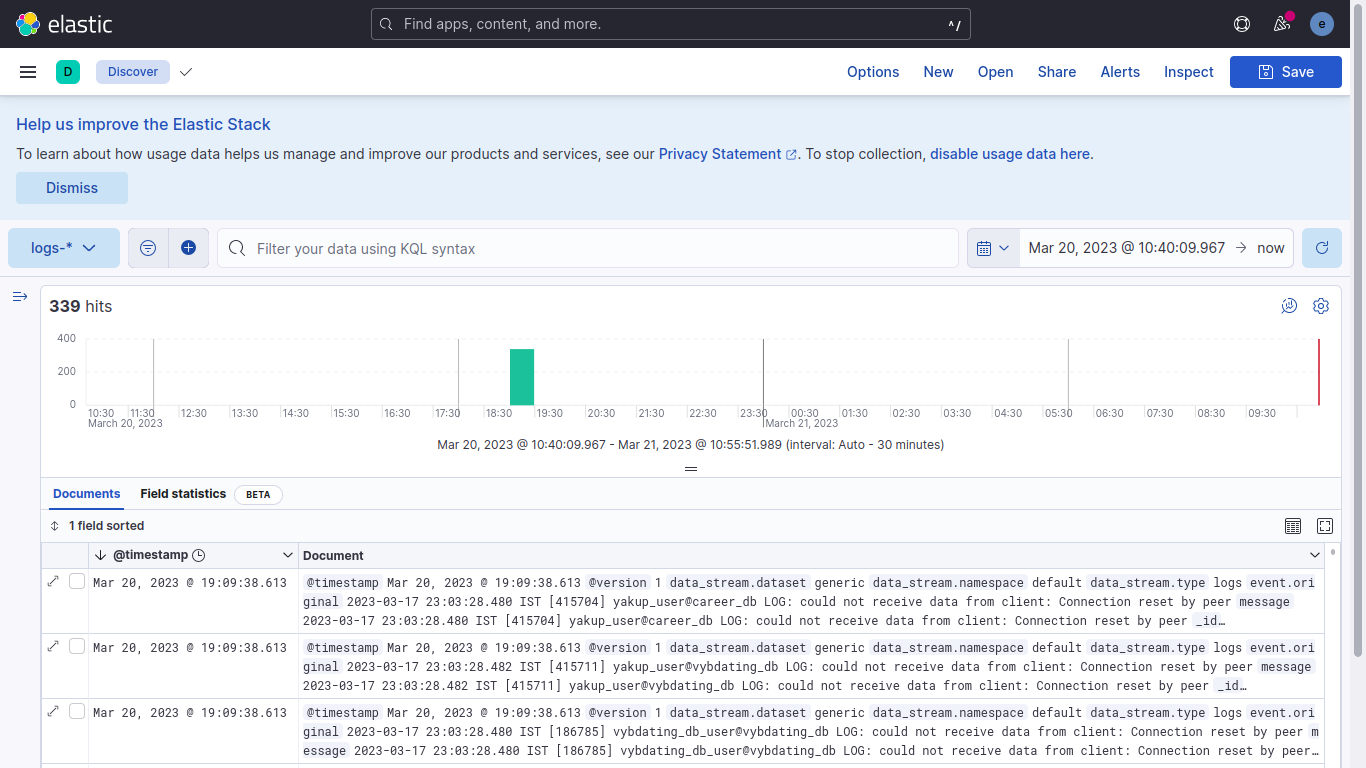Switch to the Documents tab
This screenshot has width=1366, height=768.
87,494
